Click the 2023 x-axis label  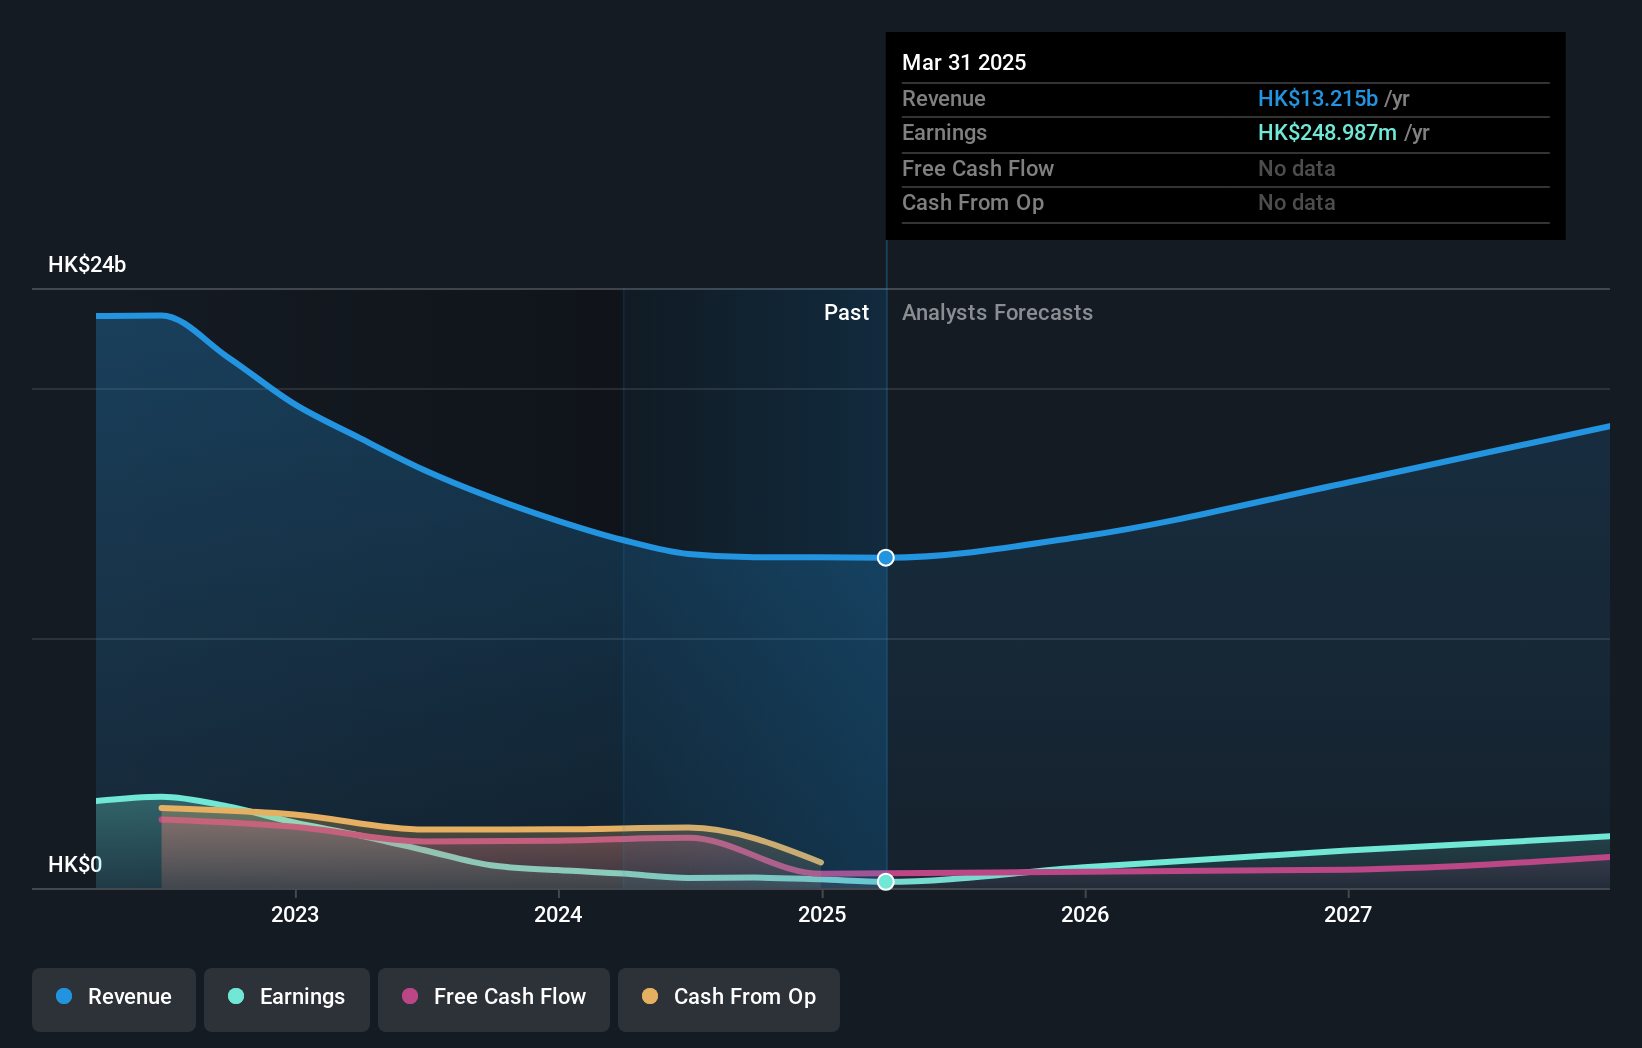point(295,914)
